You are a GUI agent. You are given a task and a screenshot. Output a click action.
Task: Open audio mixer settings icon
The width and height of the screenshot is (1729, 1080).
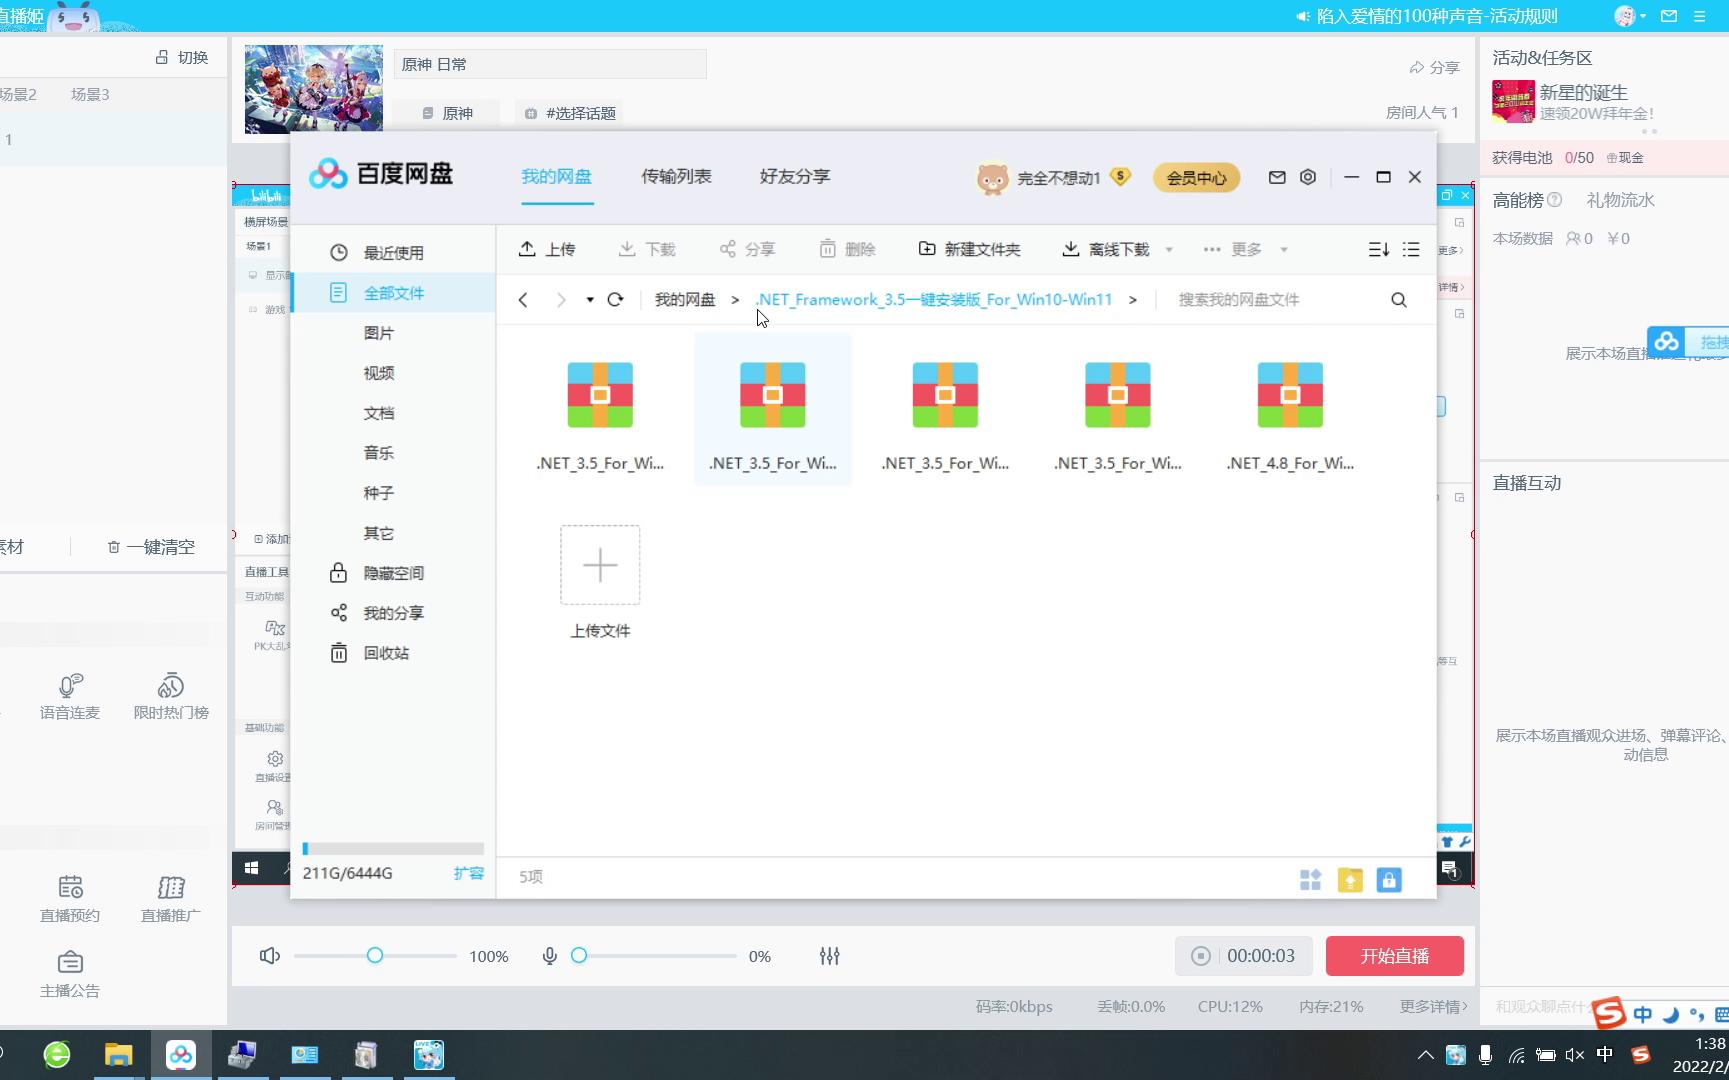click(x=829, y=956)
